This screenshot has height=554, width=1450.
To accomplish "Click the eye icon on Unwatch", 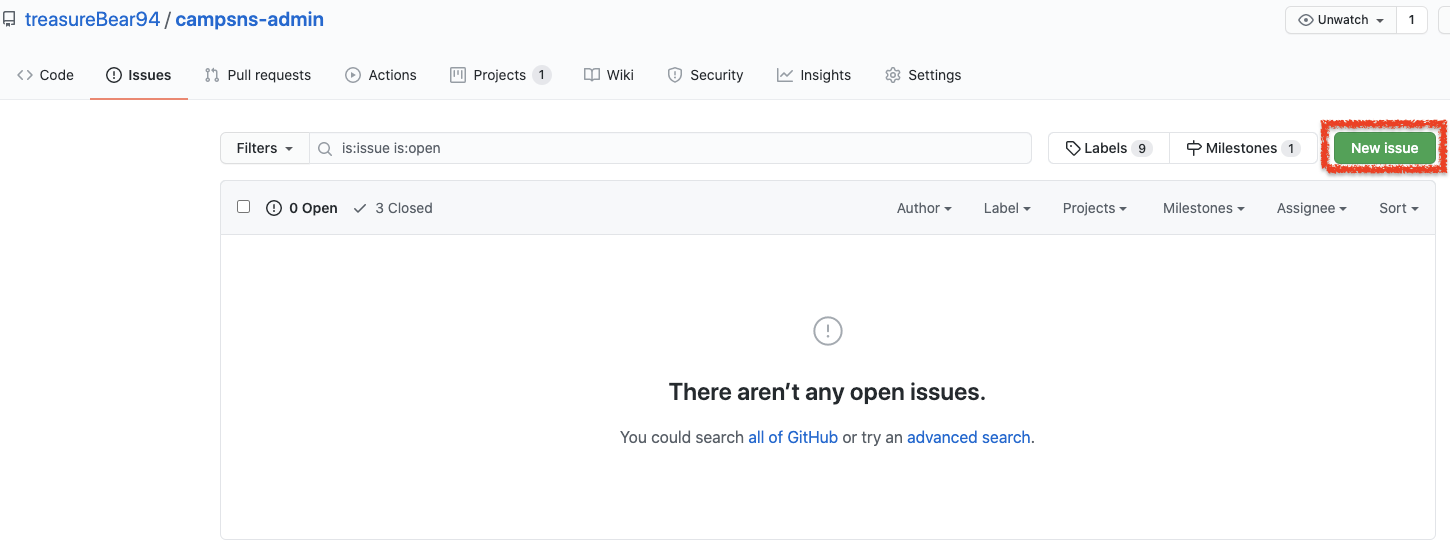I will (1305, 20).
